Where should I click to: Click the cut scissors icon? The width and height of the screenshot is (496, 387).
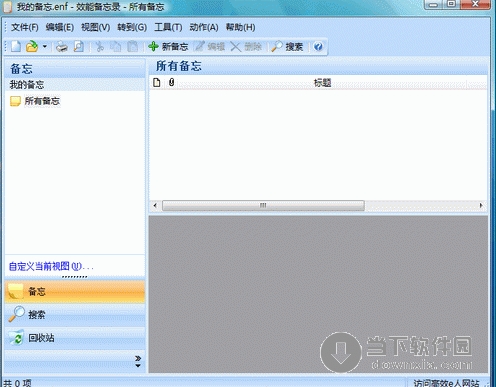(99, 47)
